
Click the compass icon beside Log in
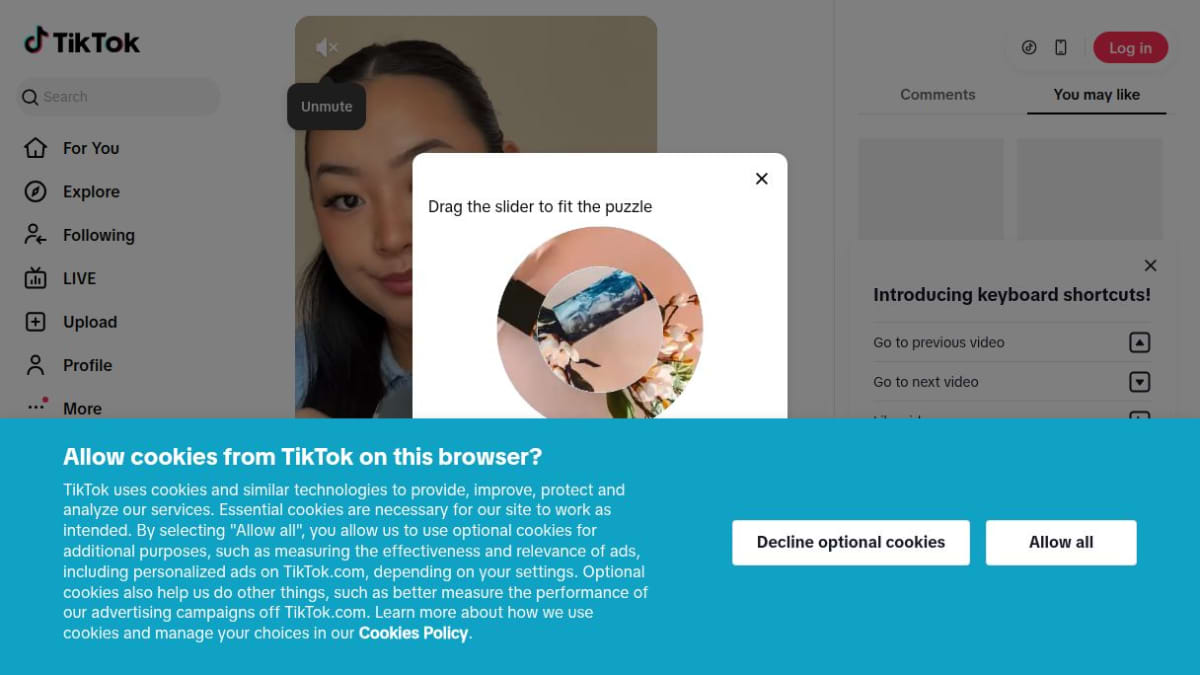1029,47
